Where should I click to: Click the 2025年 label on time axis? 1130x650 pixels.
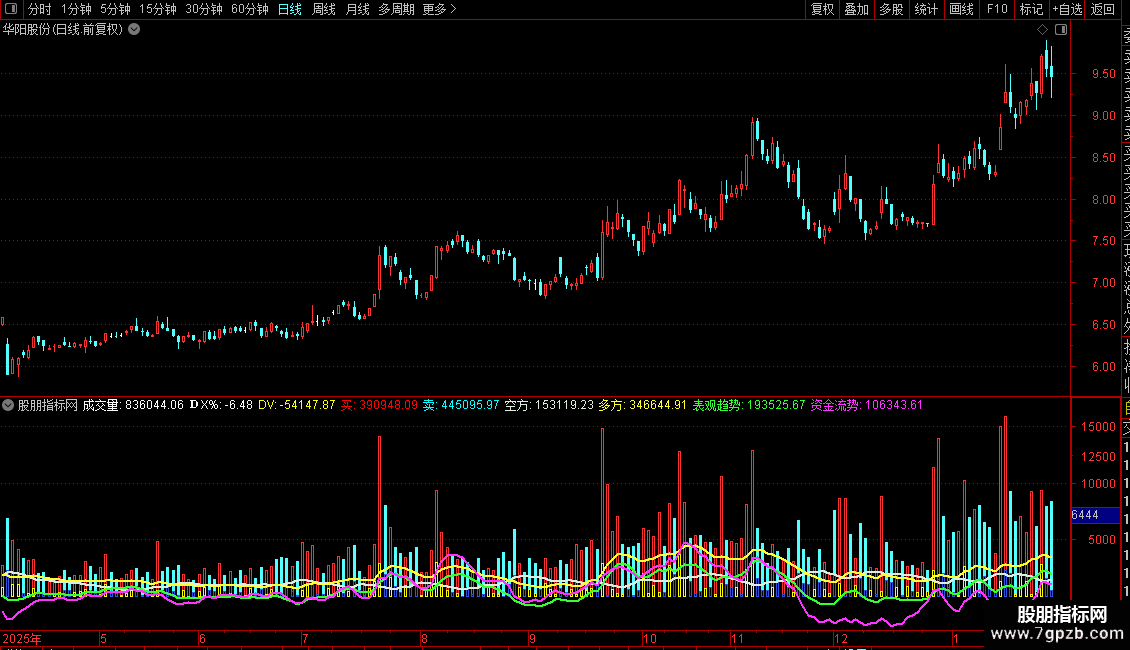[22, 638]
